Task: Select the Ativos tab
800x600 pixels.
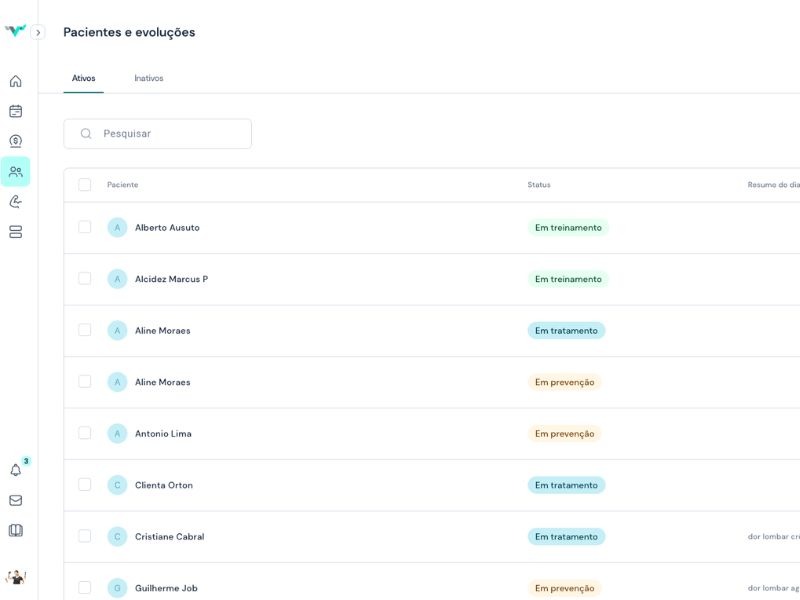Action: pyautogui.click(x=83, y=78)
